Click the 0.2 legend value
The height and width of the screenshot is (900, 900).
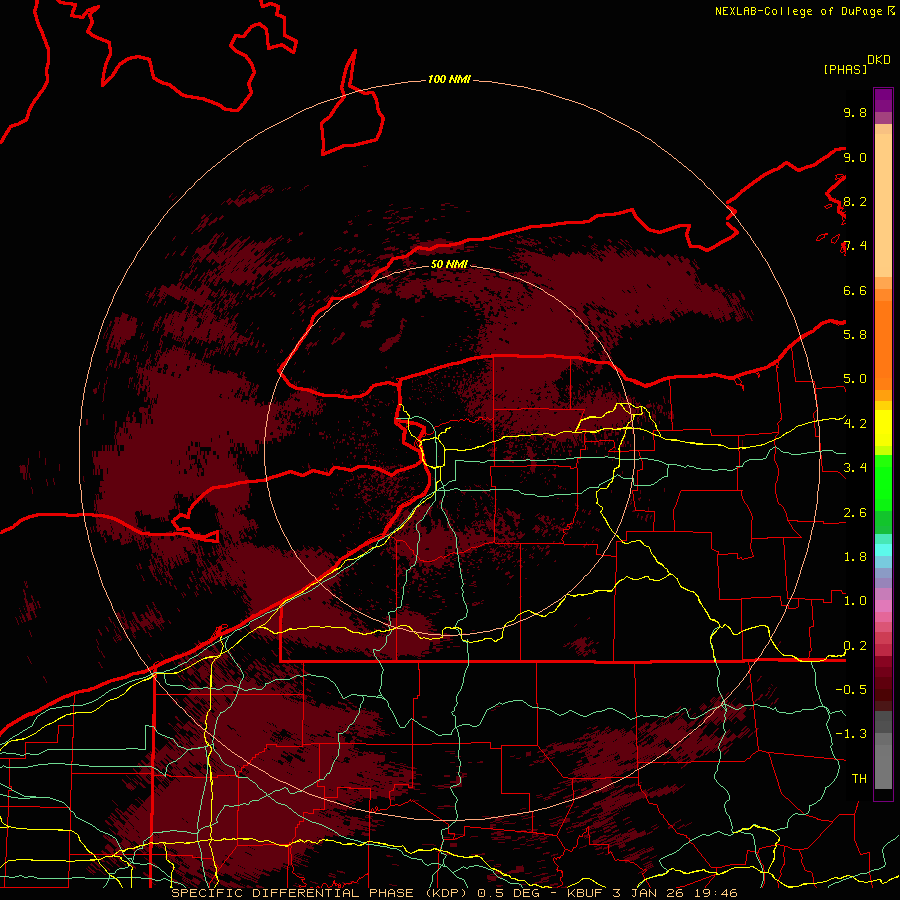(855, 646)
